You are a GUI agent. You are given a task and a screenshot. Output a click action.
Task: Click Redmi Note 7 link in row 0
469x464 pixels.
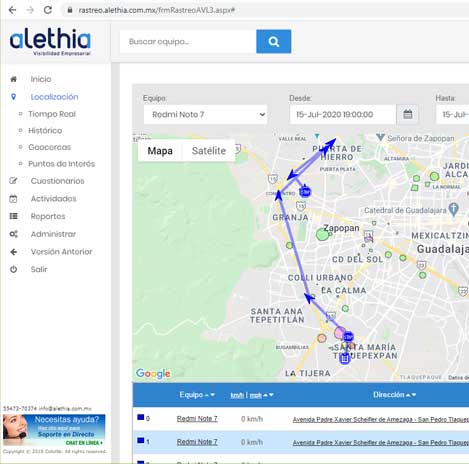(x=197, y=419)
